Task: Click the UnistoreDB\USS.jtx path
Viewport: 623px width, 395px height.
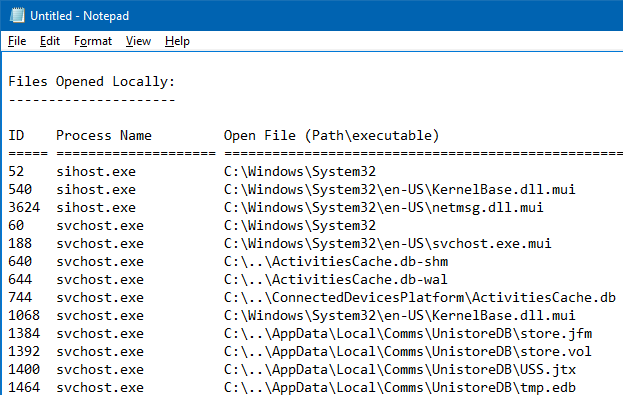Action: [400, 370]
